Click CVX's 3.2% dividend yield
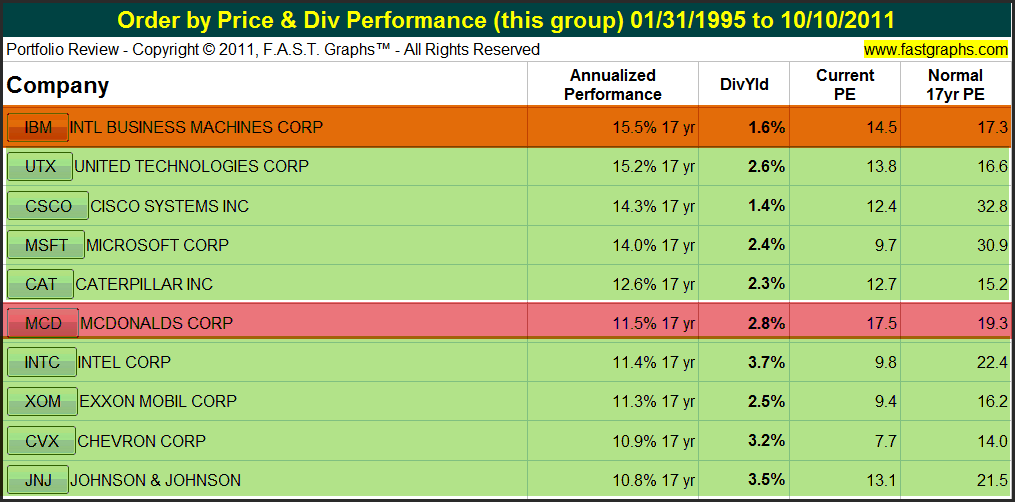Screen dimensions: 1015x502 [x=766, y=441]
